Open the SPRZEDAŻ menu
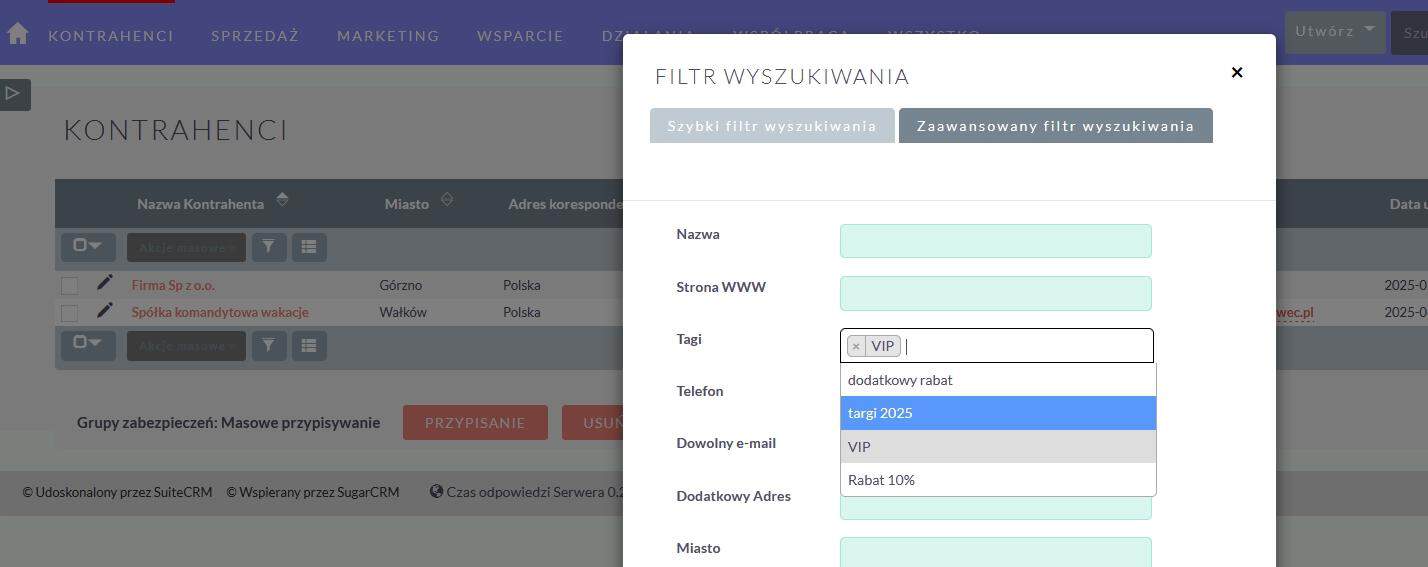 [x=255, y=36]
